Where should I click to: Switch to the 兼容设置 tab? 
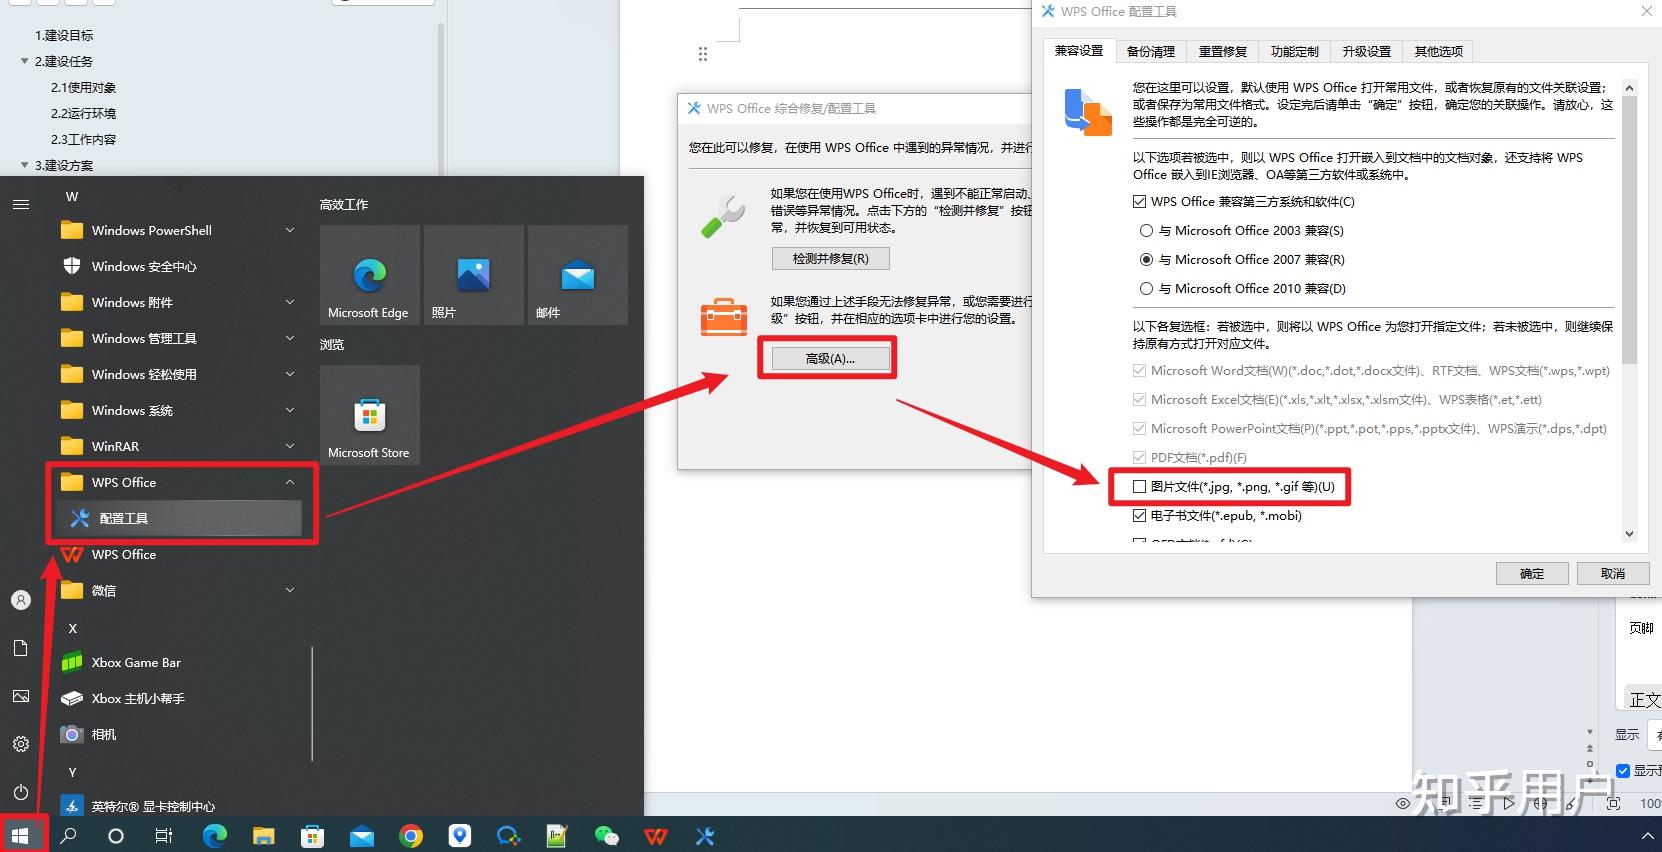coord(1079,51)
